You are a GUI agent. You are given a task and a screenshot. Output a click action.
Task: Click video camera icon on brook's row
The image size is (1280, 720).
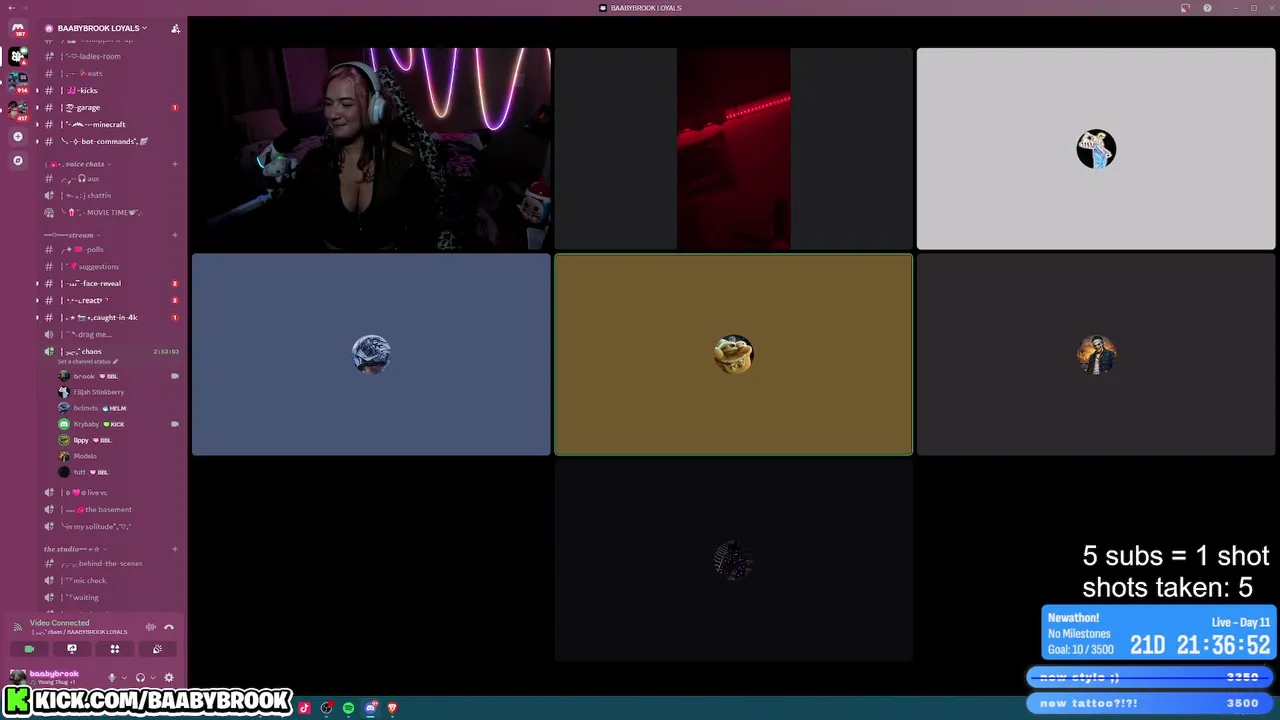point(175,376)
